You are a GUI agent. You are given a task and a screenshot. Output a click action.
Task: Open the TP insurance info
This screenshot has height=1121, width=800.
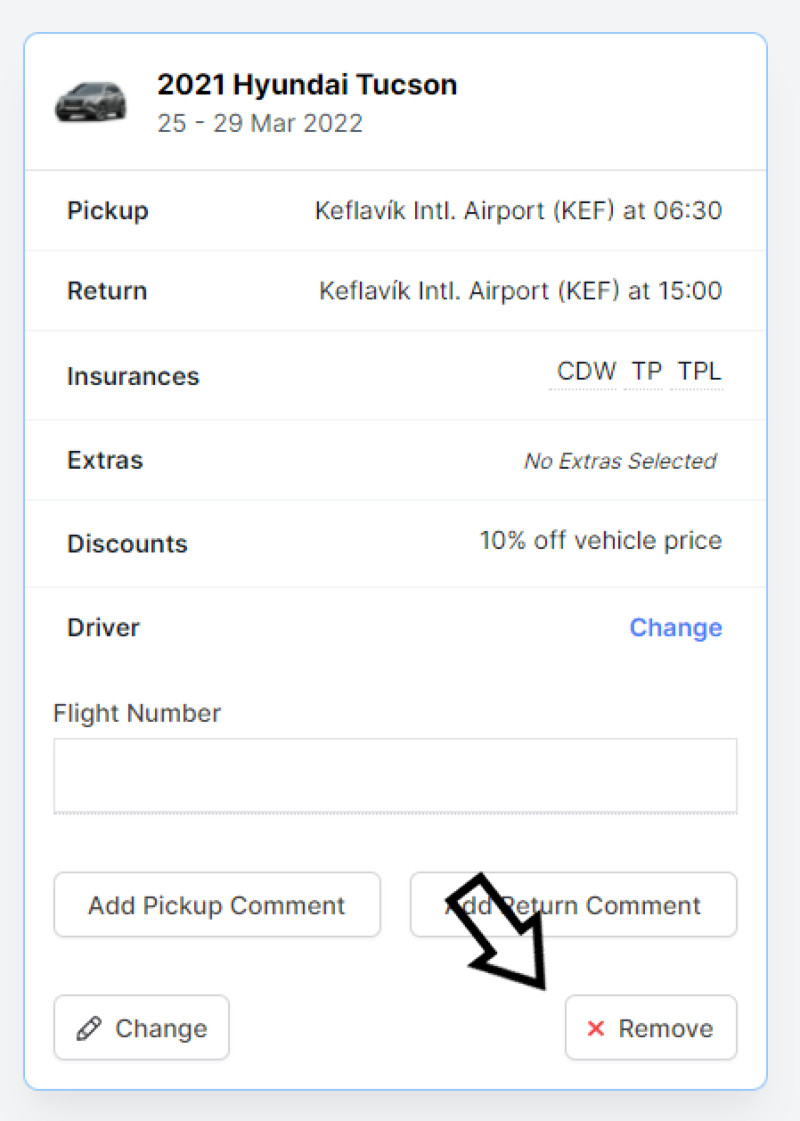point(646,371)
